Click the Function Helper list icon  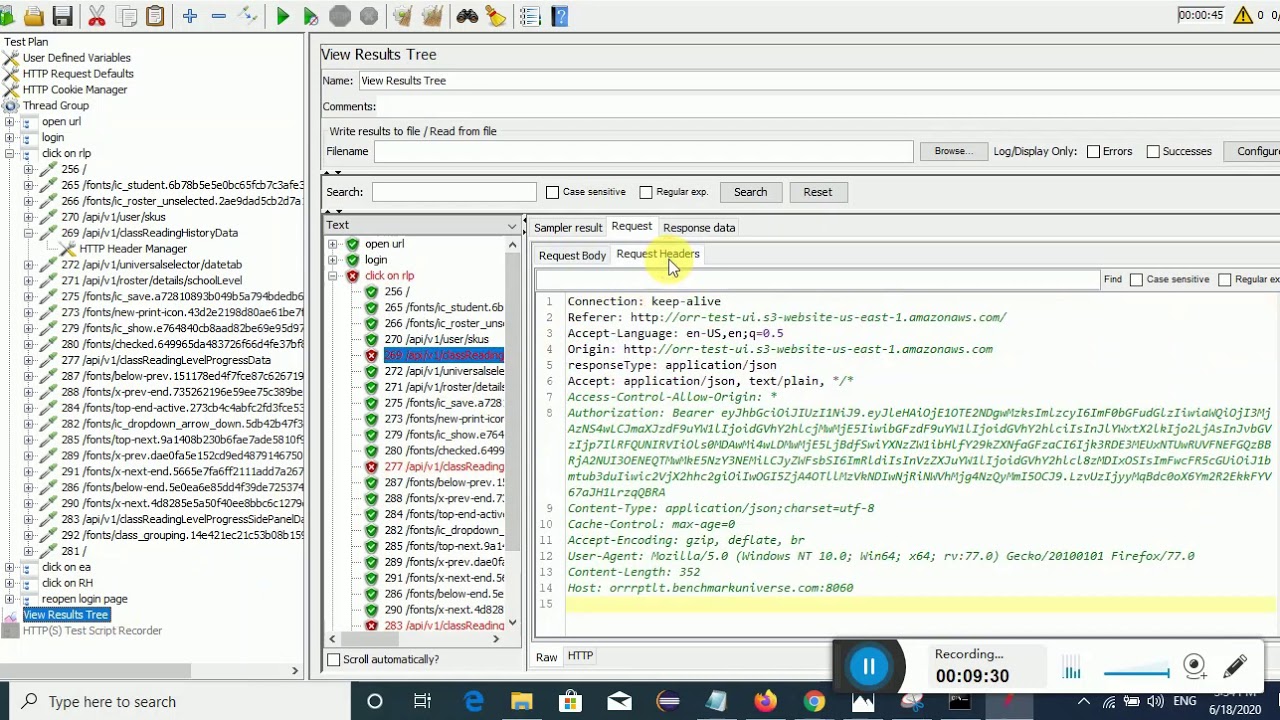coord(530,16)
